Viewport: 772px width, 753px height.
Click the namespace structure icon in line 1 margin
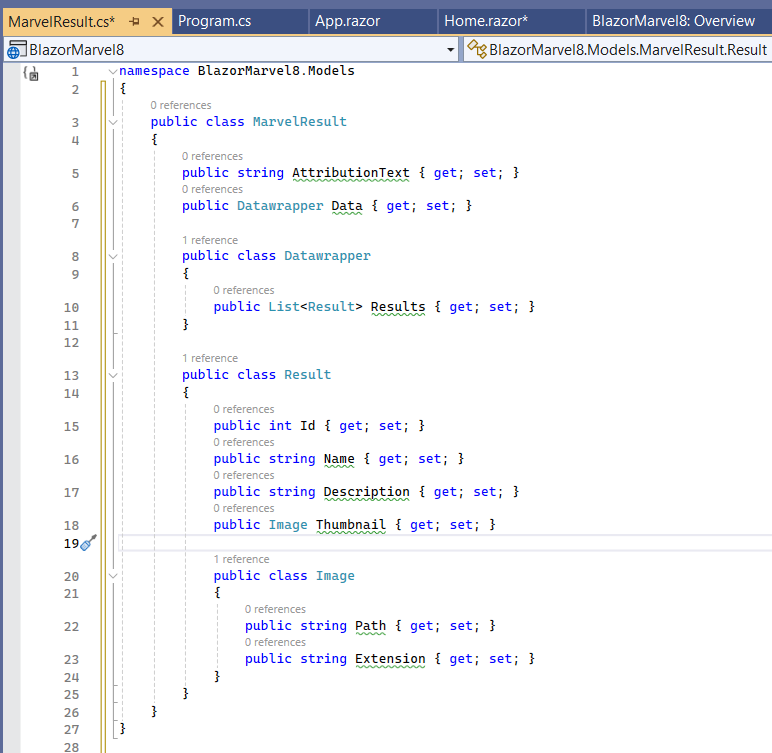[30, 73]
